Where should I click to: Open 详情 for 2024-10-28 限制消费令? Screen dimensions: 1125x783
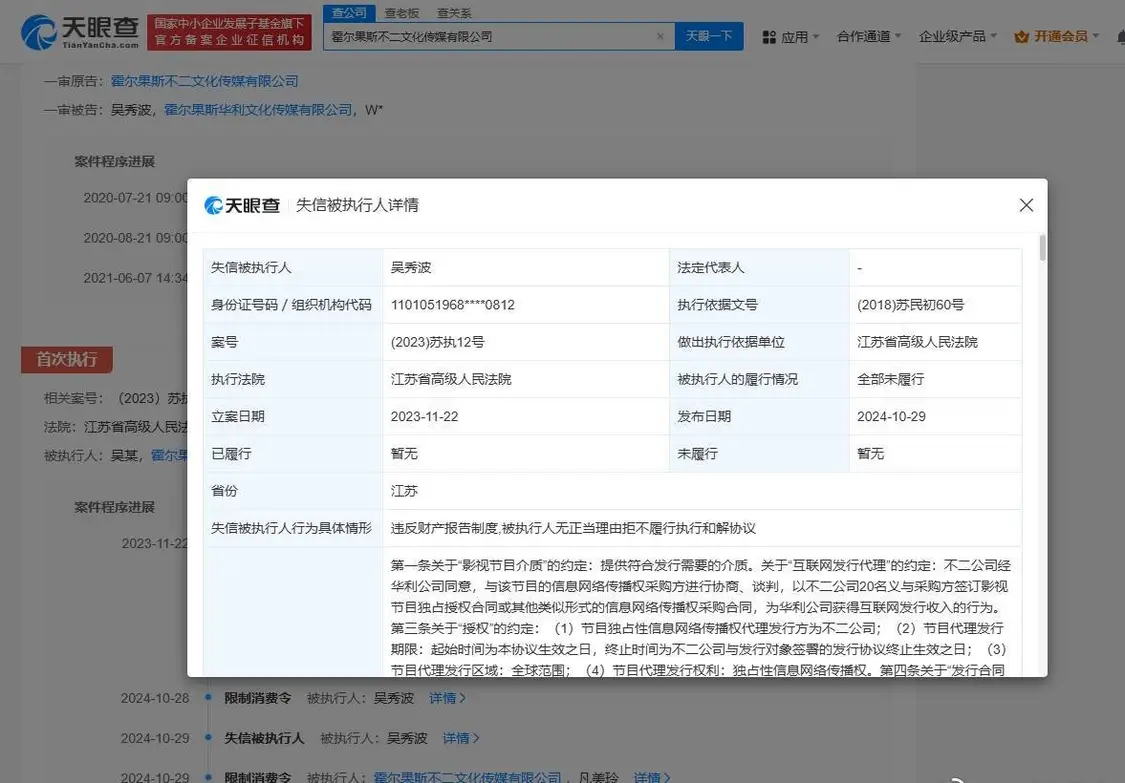pyautogui.click(x=443, y=698)
